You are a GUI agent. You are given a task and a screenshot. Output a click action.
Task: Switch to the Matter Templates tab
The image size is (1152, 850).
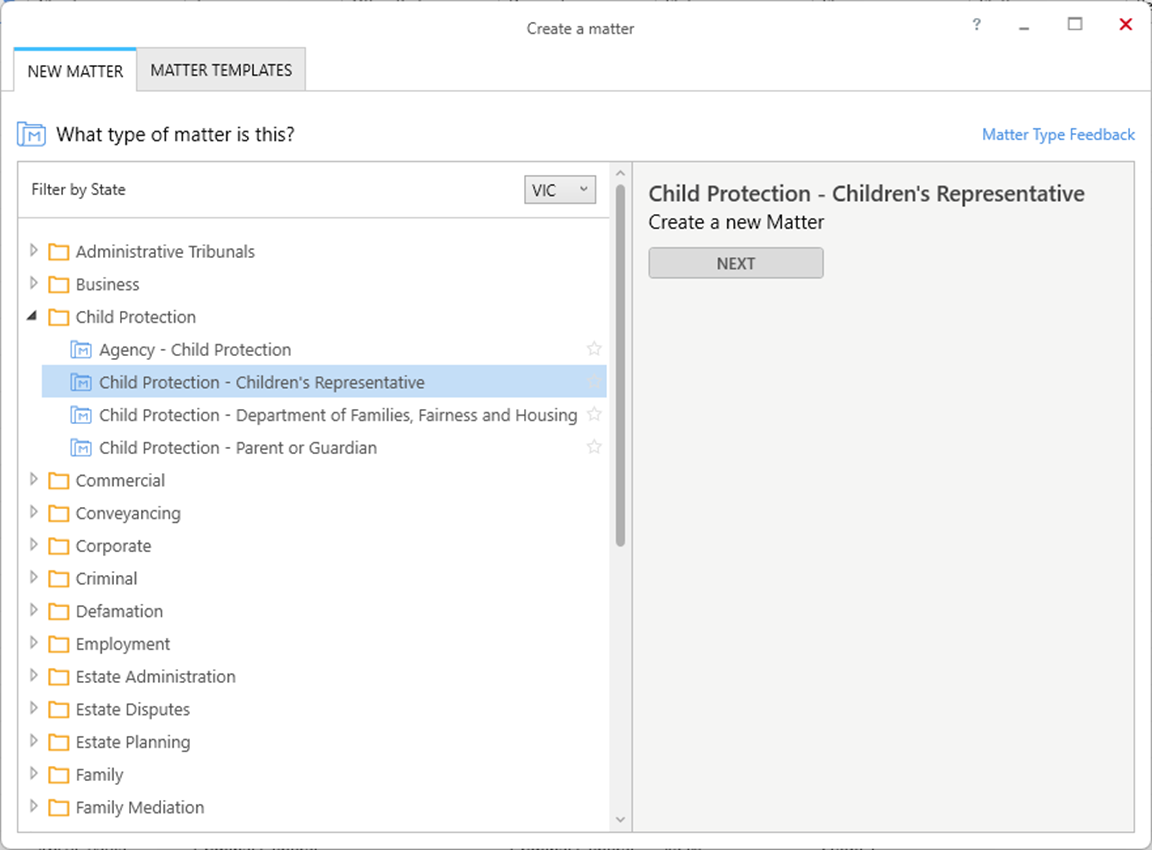pos(221,71)
